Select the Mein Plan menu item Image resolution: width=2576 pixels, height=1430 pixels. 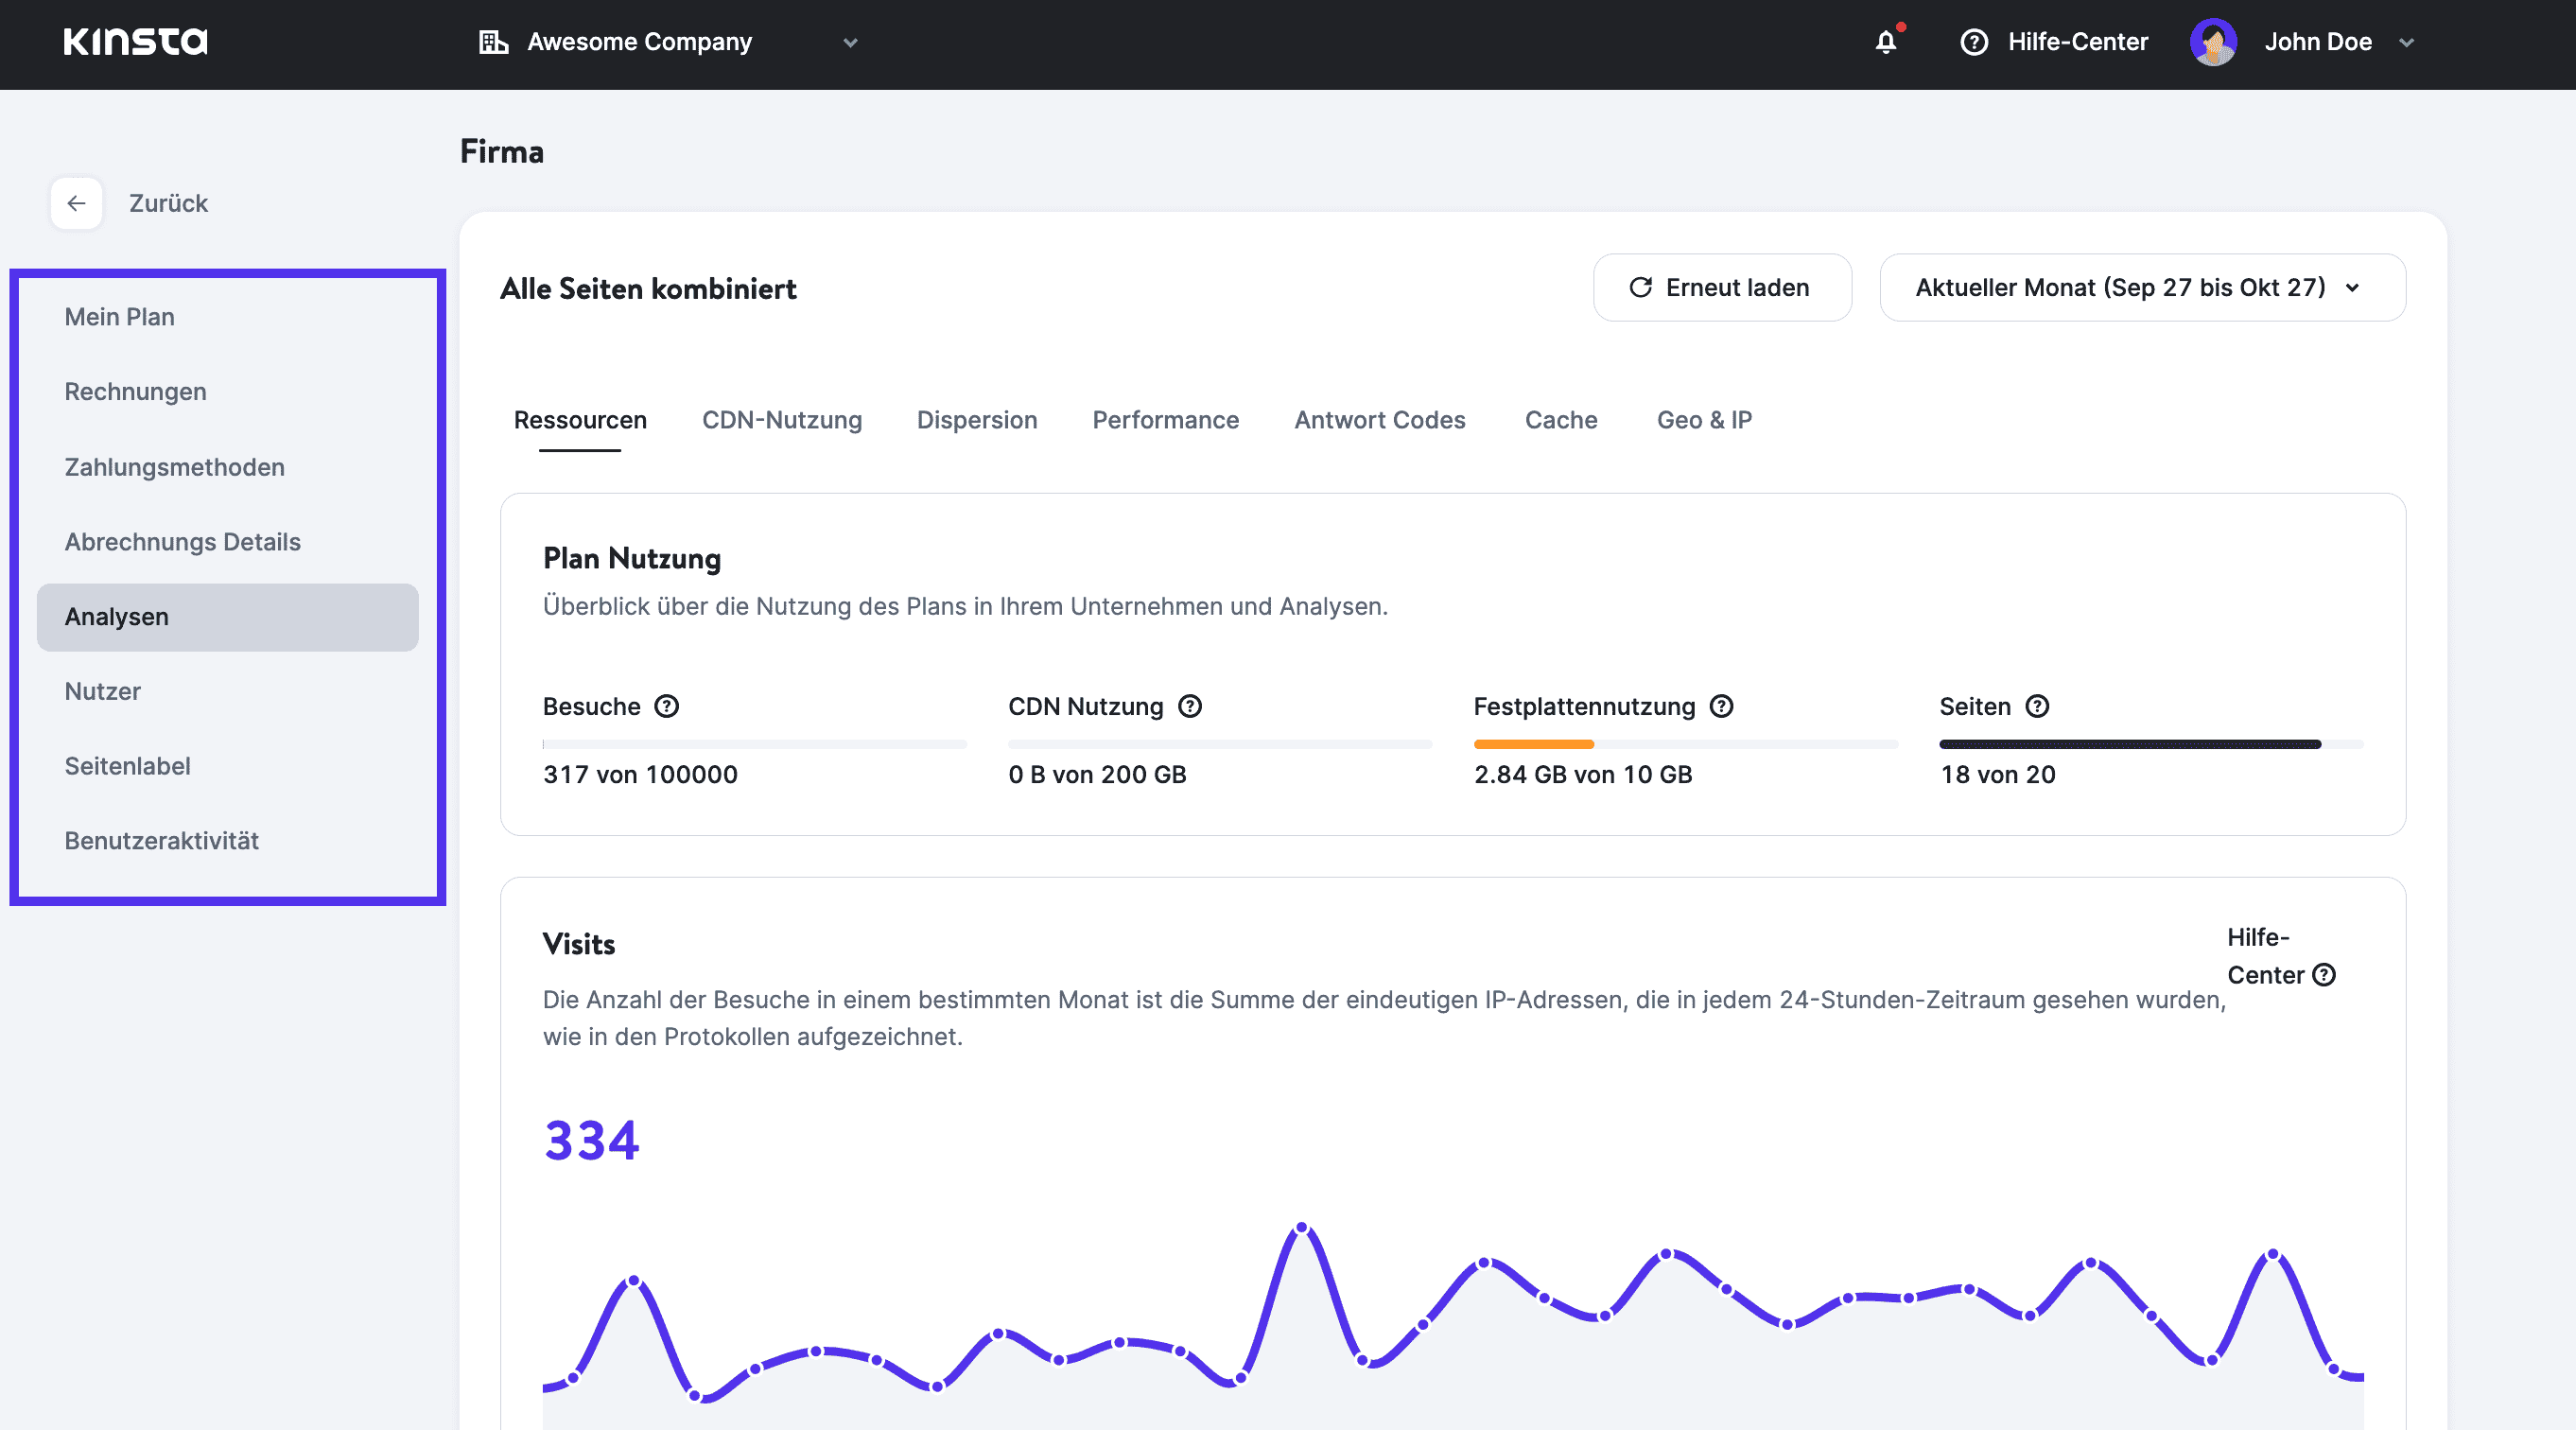coord(118,315)
